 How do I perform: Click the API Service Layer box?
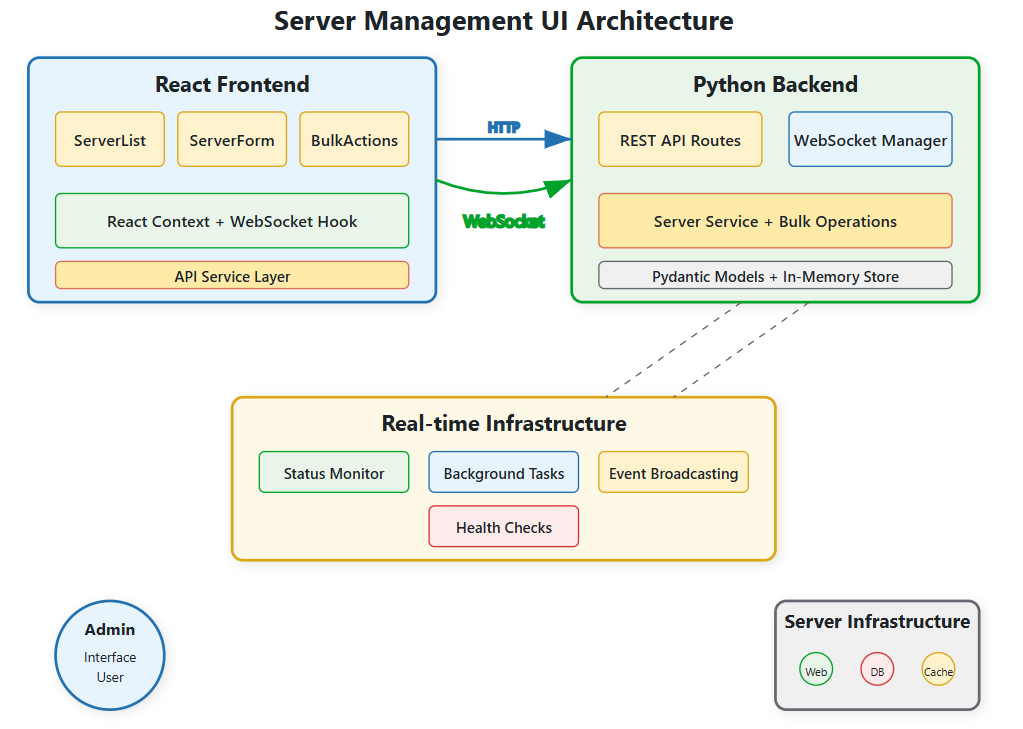coord(232,275)
